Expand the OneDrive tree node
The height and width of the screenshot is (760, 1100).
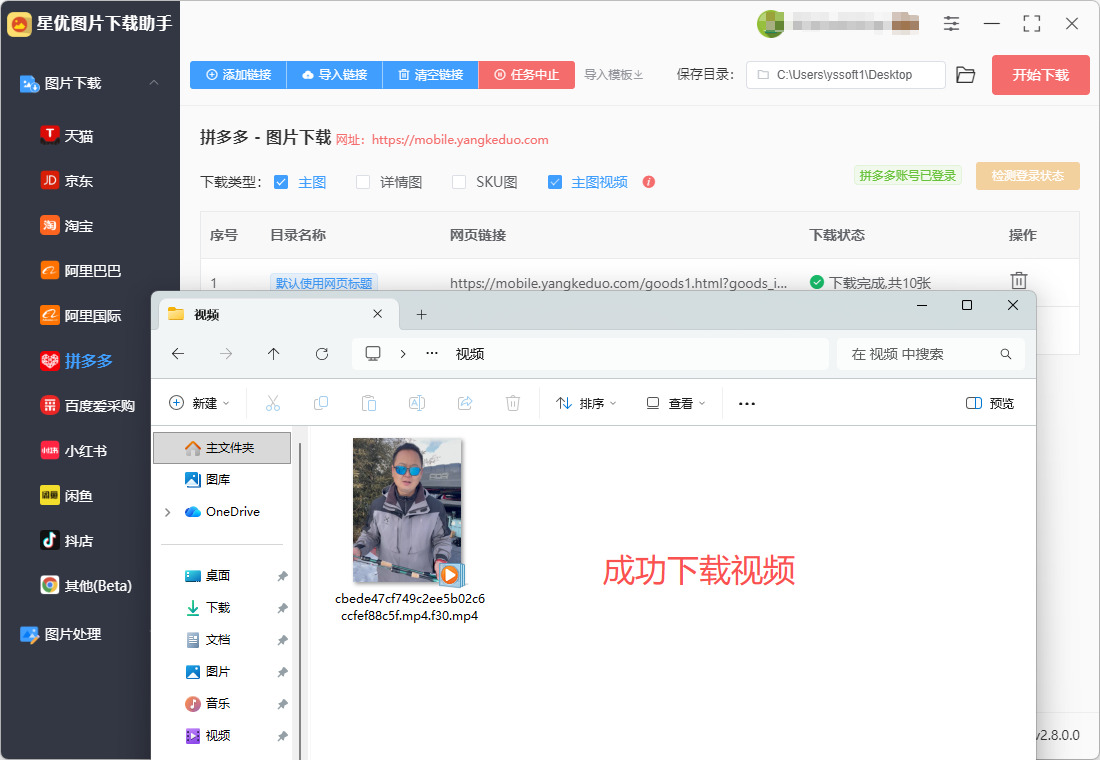[x=168, y=512]
